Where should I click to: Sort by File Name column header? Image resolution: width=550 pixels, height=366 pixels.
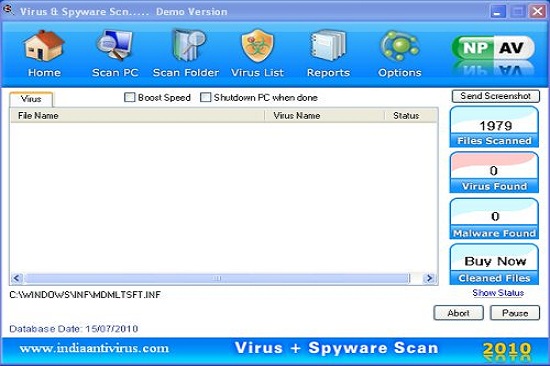(137, 115)
